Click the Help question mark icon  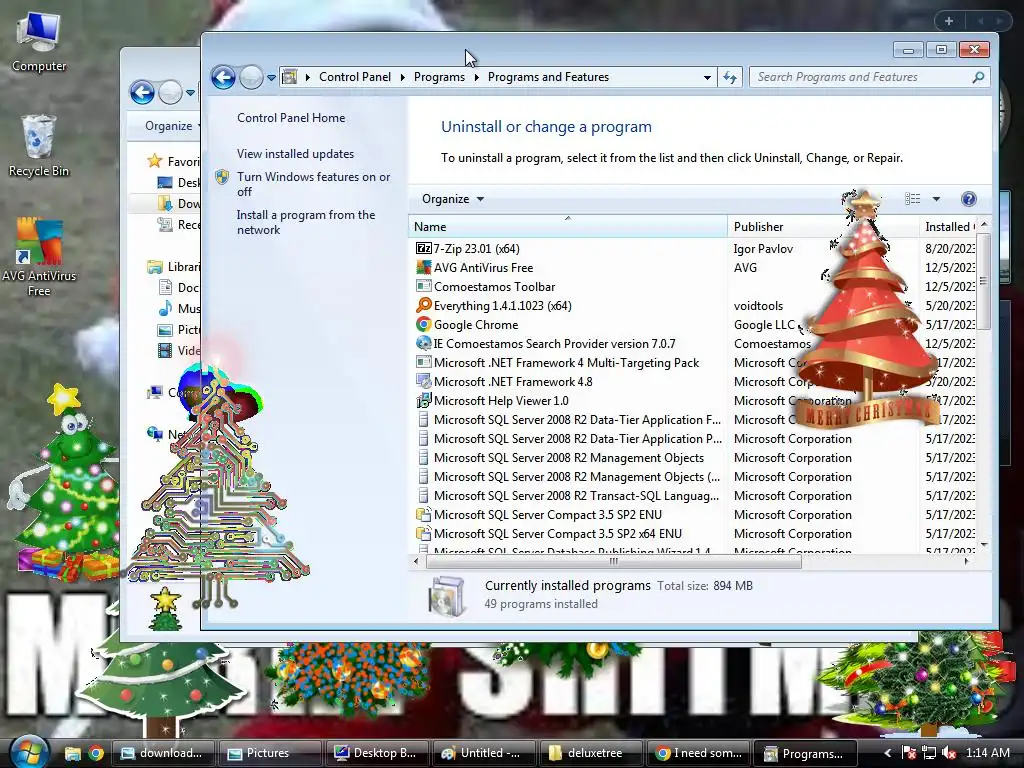(x=968, y=199)
